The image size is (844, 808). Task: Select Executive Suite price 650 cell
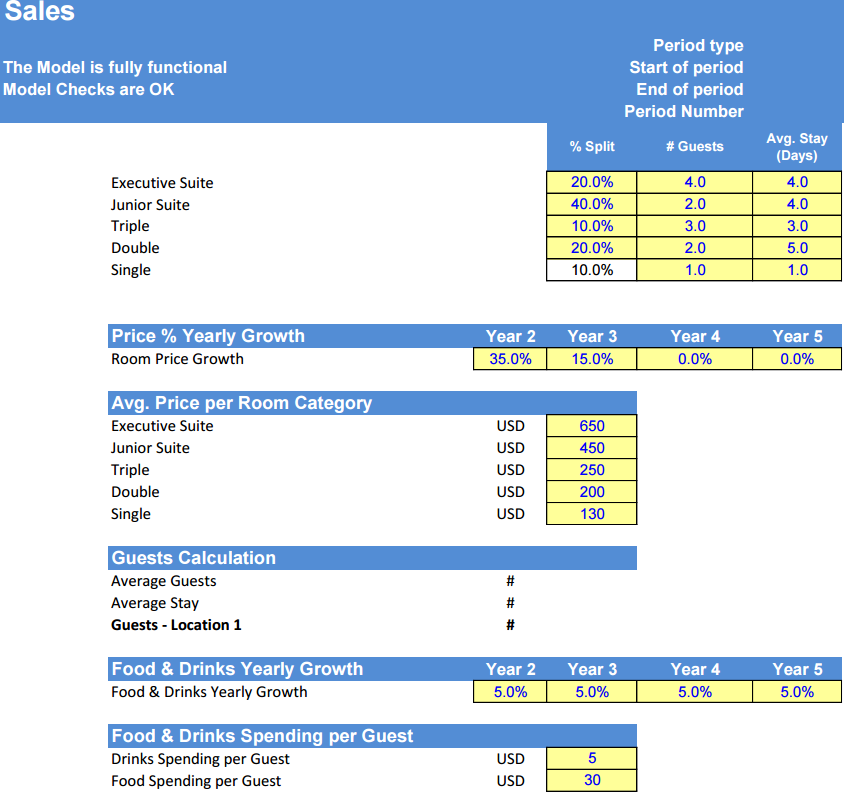[592, 426]
